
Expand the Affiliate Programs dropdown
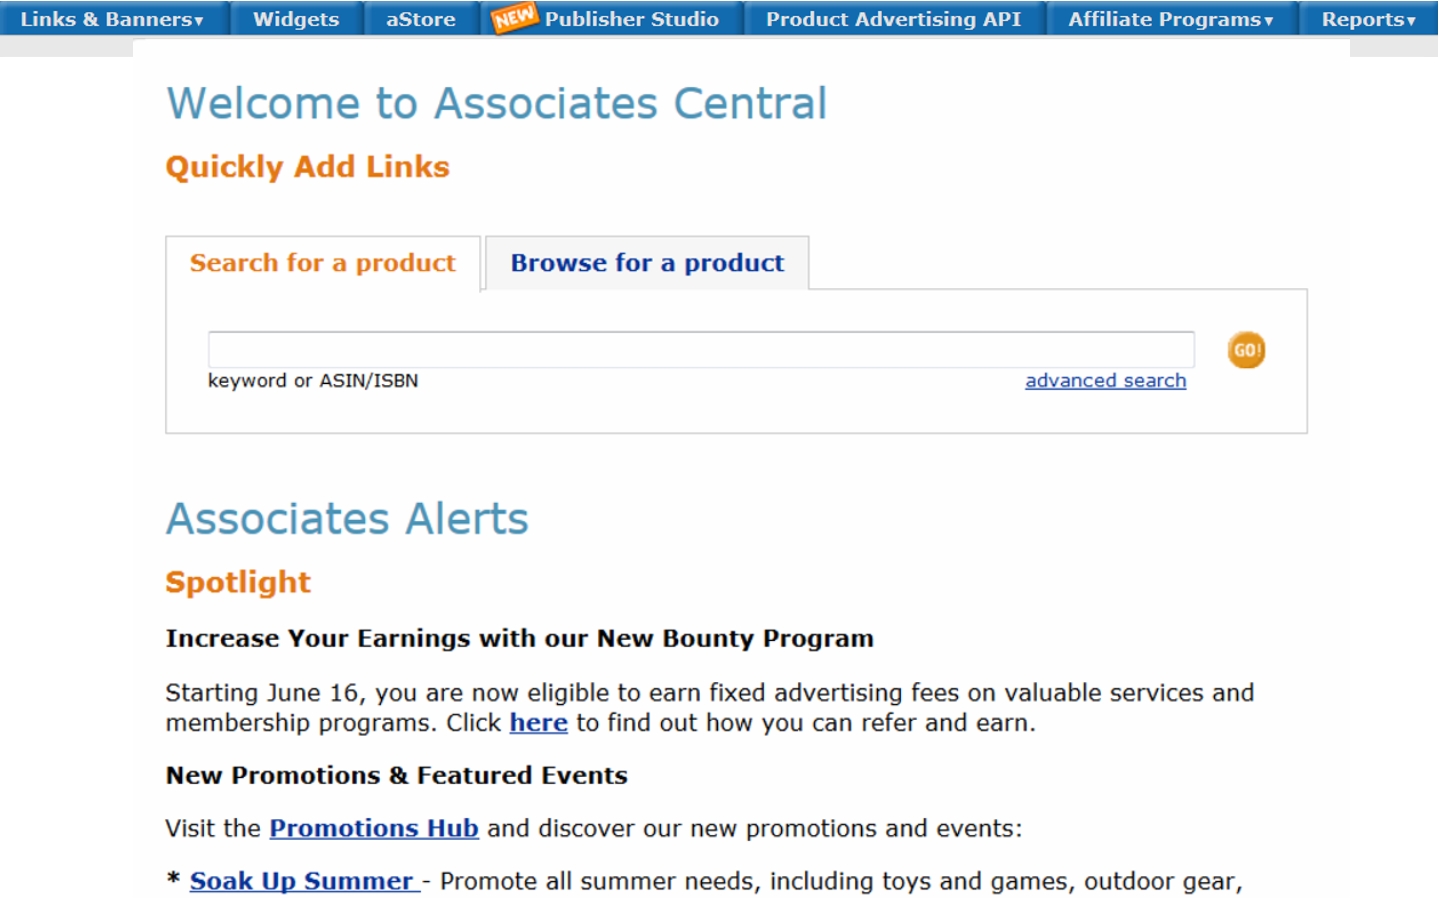pyautogui.click(x=1171, y=17)
